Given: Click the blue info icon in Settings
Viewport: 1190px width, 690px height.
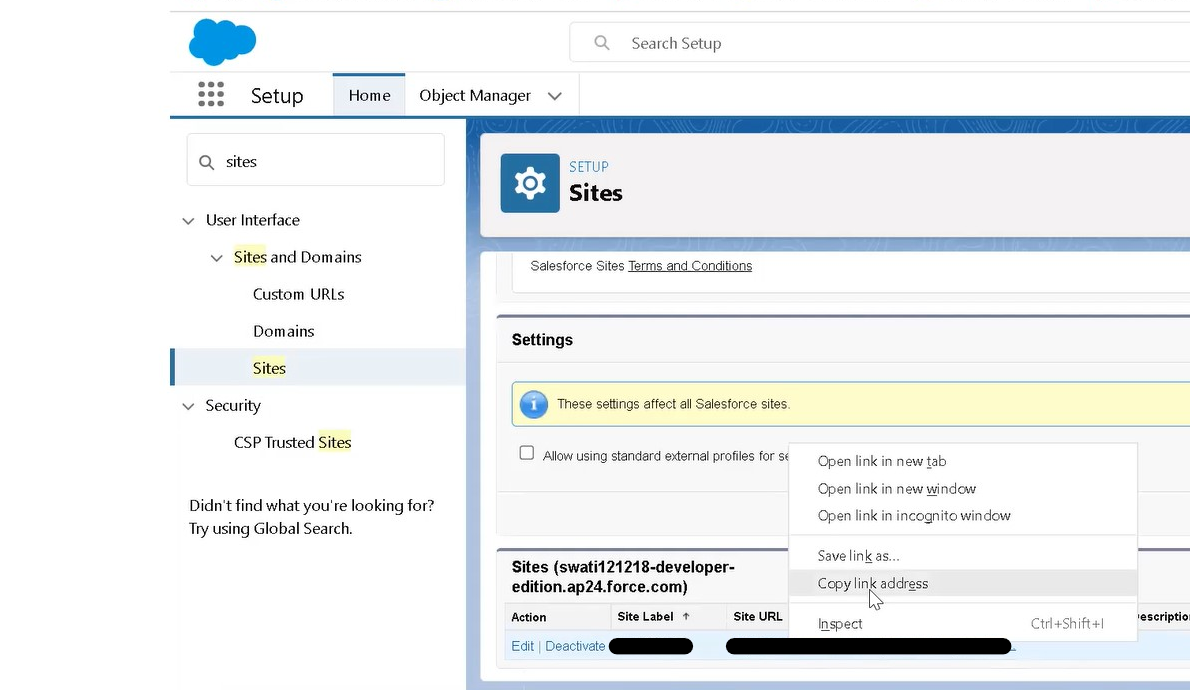Looking at the screenshot, I should point(534,405).
